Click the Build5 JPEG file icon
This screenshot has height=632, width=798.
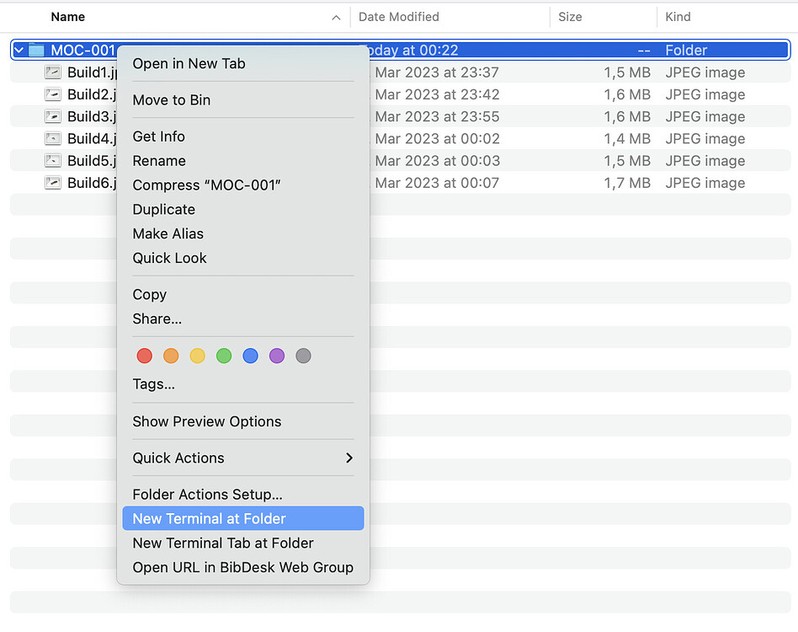(x=53, y=161)
